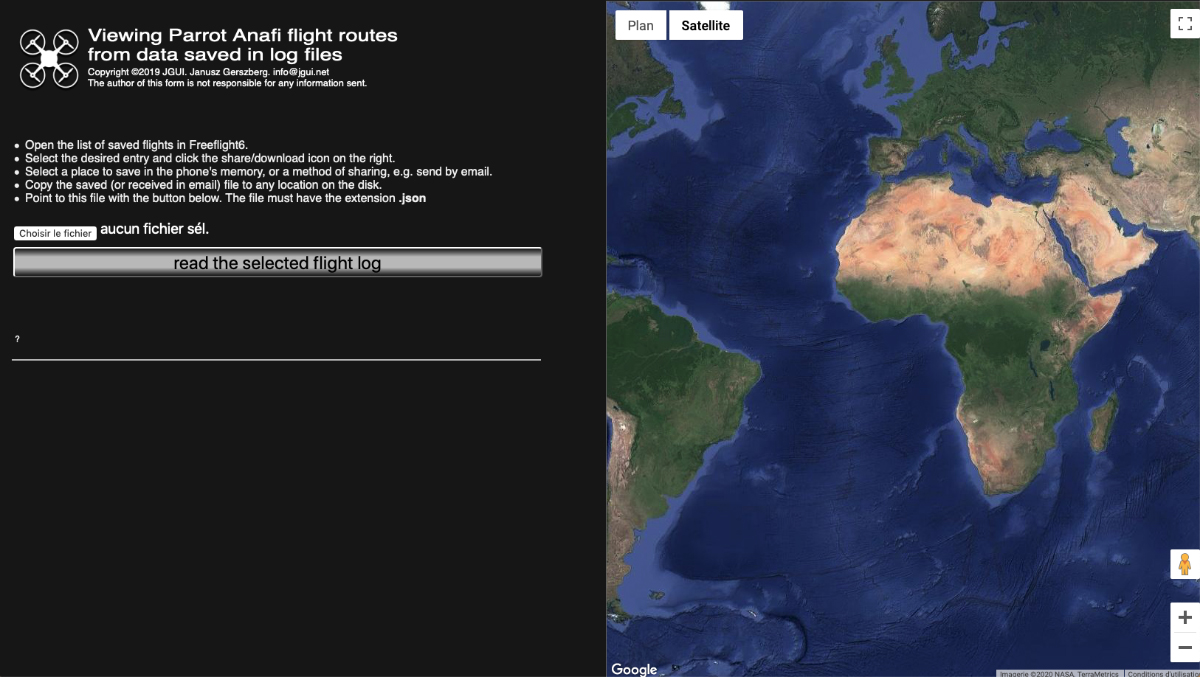Click read the selected flight log
Screen dimensions: 1200x677
click(277, 263)
